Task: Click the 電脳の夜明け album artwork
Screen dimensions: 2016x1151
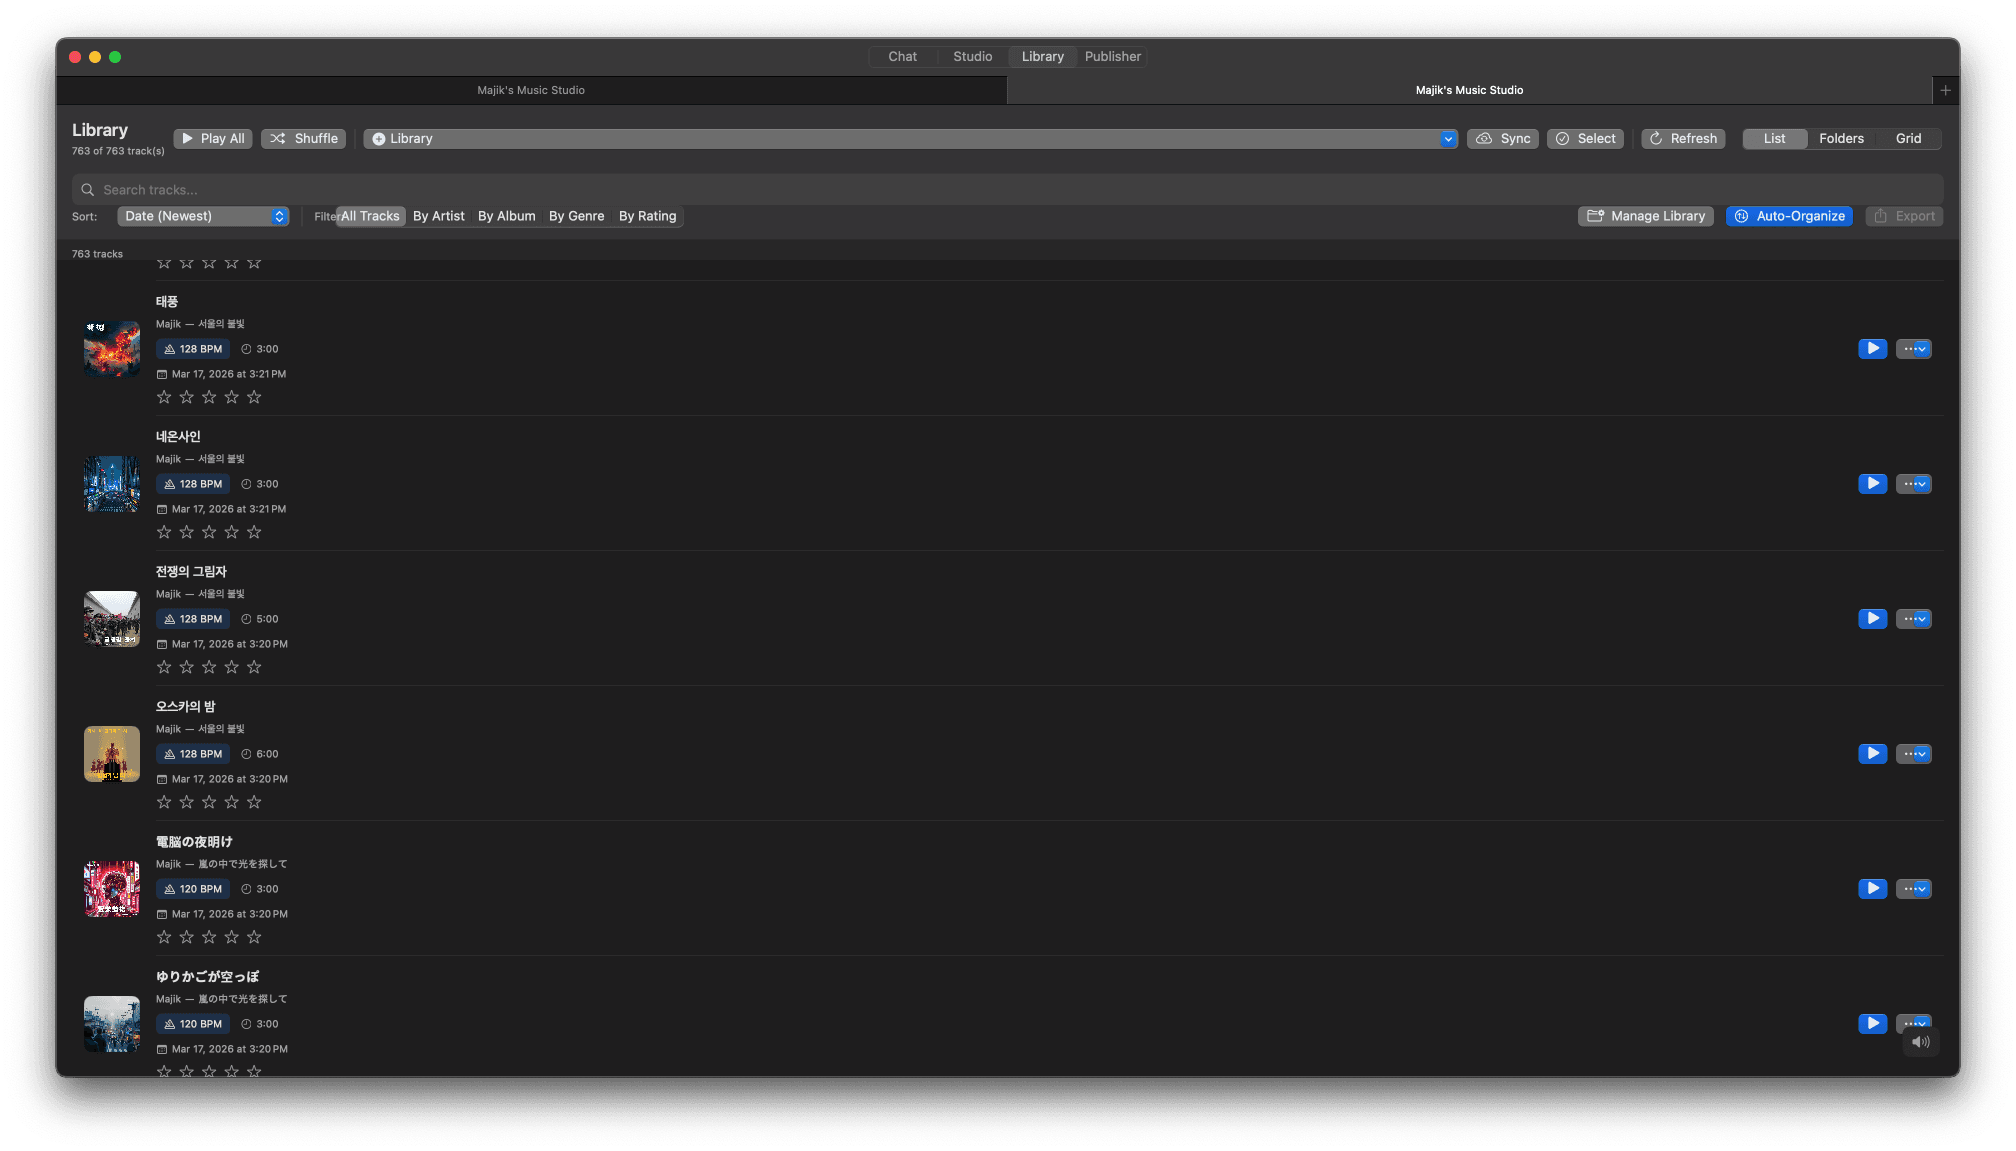Action: [x=112, y=889]
